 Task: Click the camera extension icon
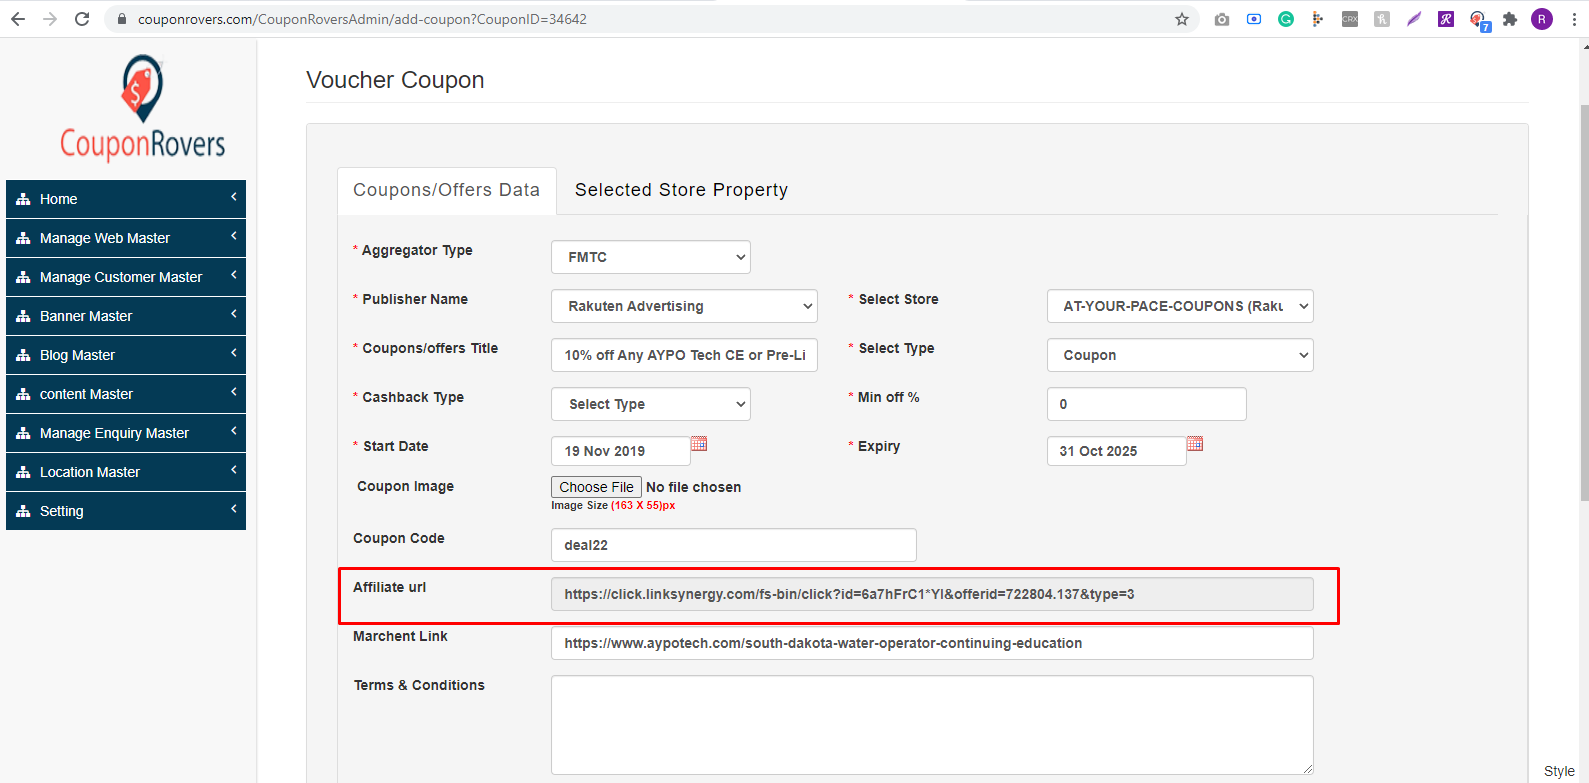(1222, 19)
